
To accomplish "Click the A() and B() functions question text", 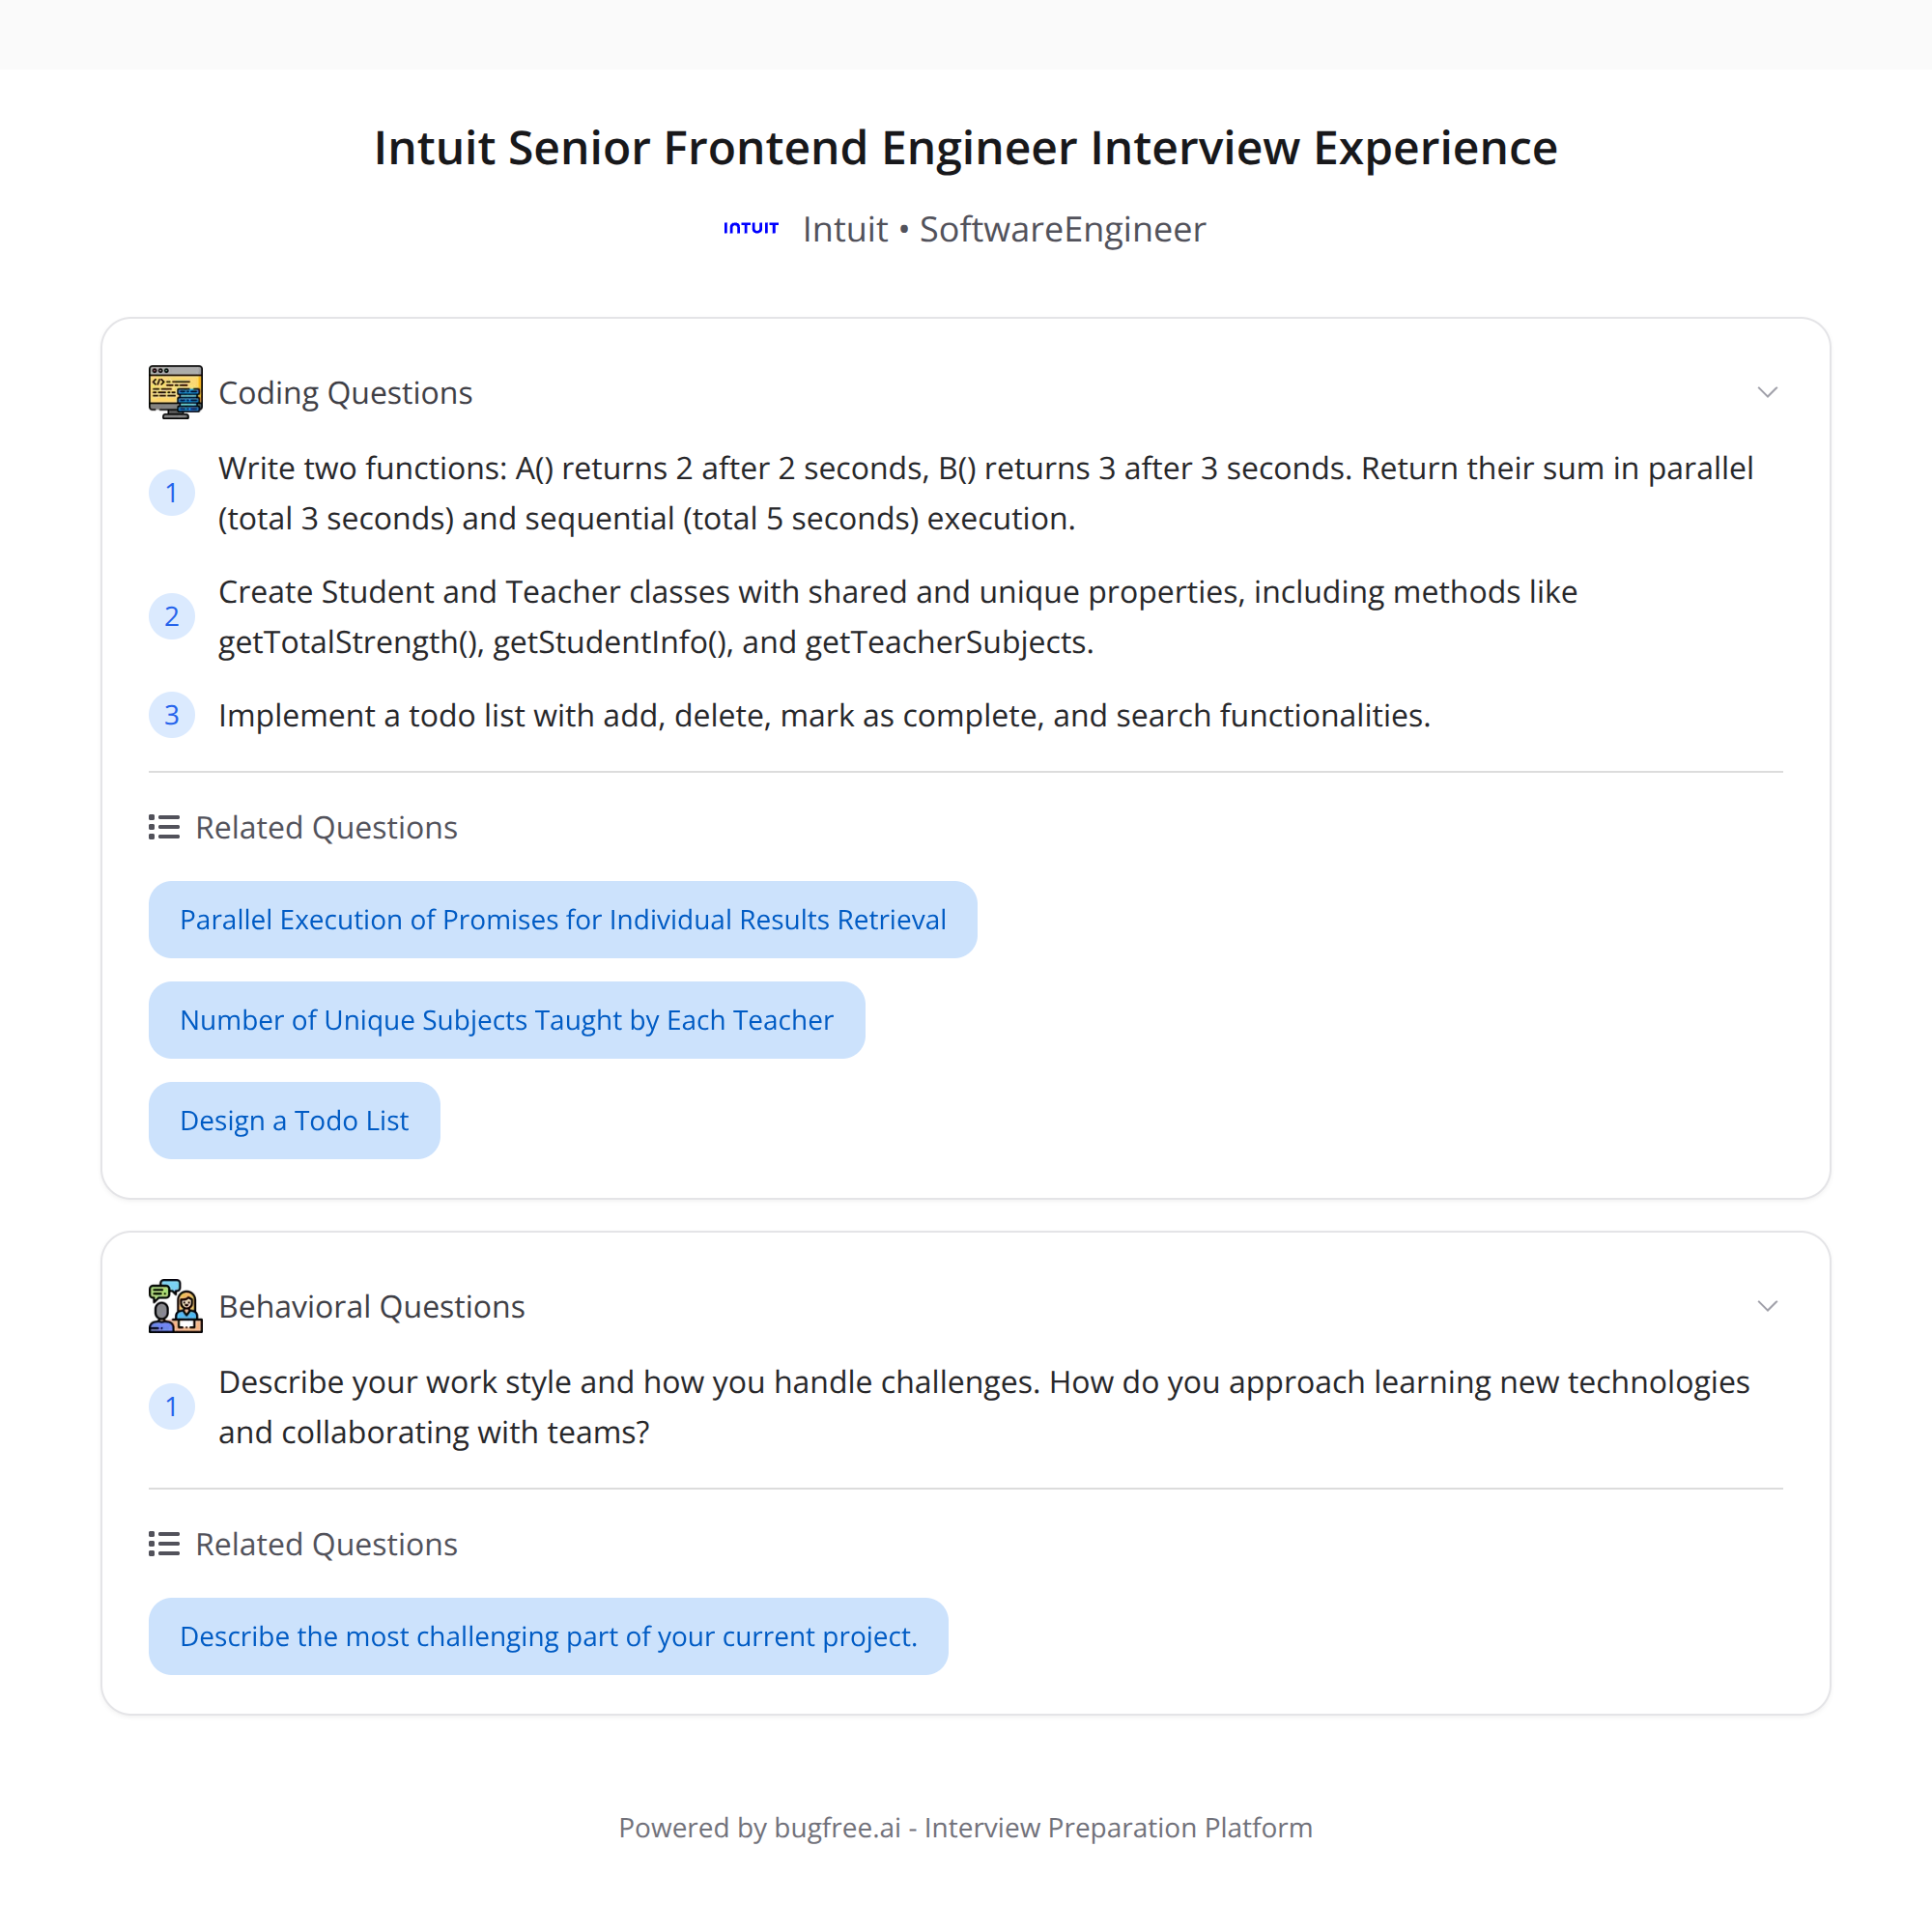I will coord(986,493).
